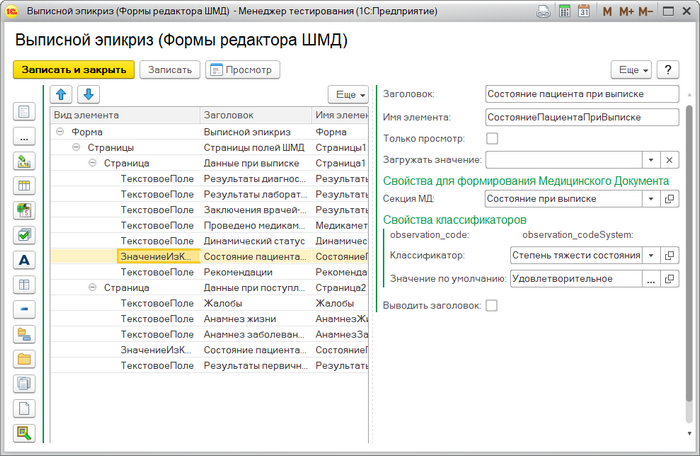The image size is (700, 456).
Task: Click the stacked pages icon in sidebar
Action: [x=24, y=383]
